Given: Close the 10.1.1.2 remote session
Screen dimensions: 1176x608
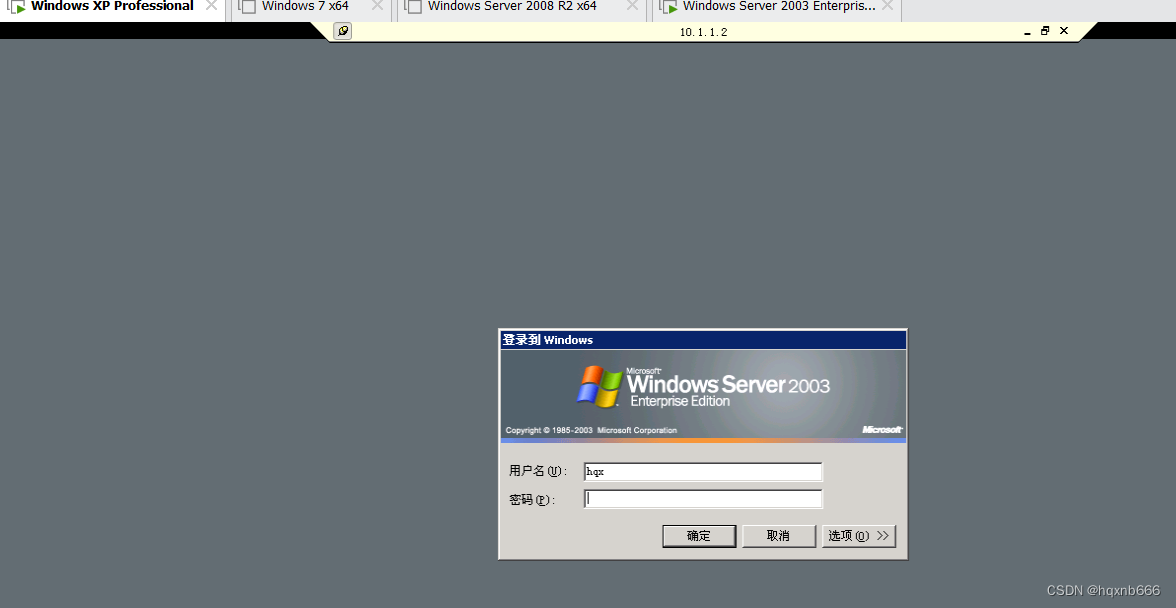Looking at the screenshot, I should (x=1064, y=31).
